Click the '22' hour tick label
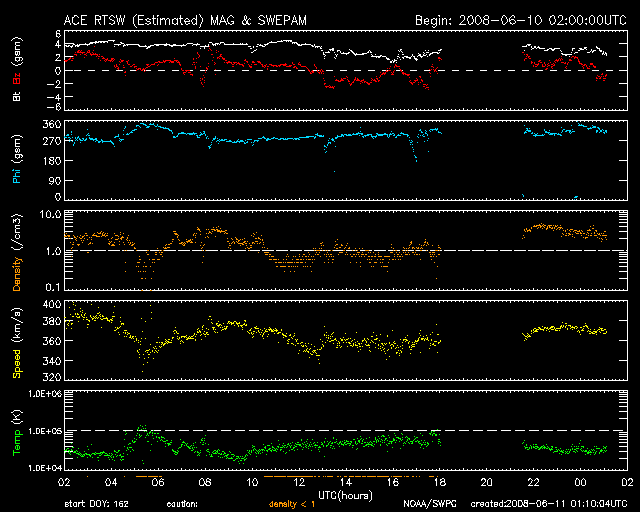640x512 pixels. point(533,483)
